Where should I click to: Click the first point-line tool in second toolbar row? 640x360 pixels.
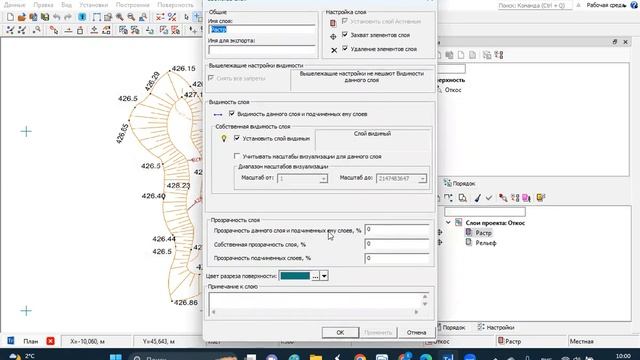pos(10,30)
